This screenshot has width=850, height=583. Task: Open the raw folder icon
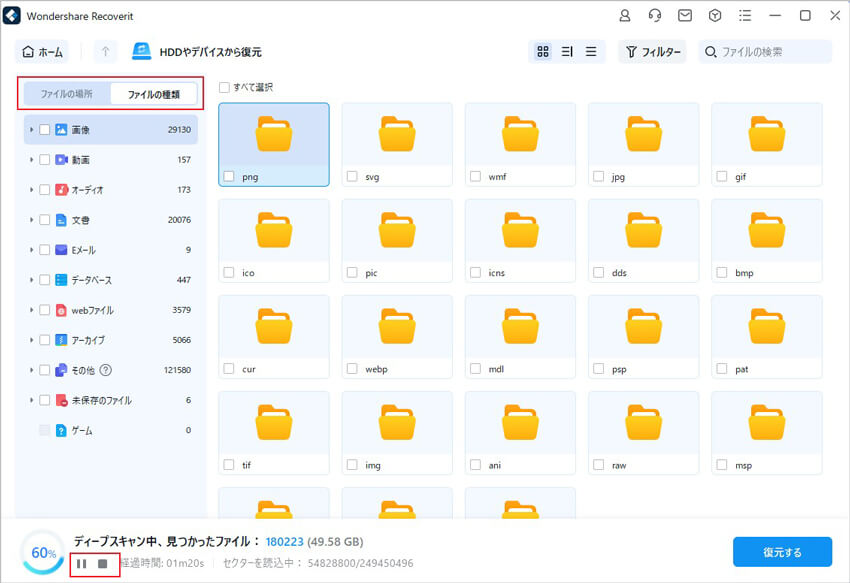[x=643, y=422]
